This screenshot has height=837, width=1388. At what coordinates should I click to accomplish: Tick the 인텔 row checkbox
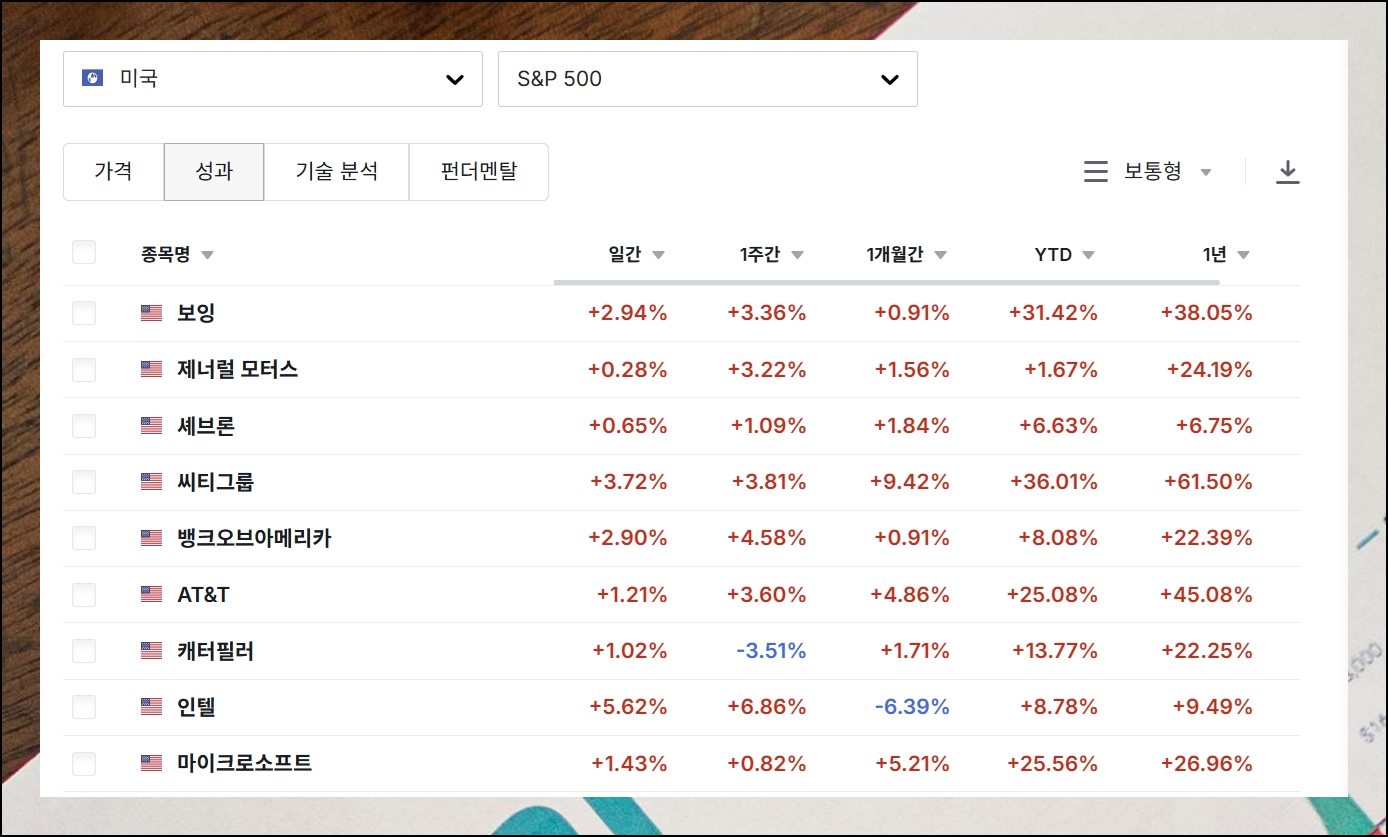(x=84, y=707)
